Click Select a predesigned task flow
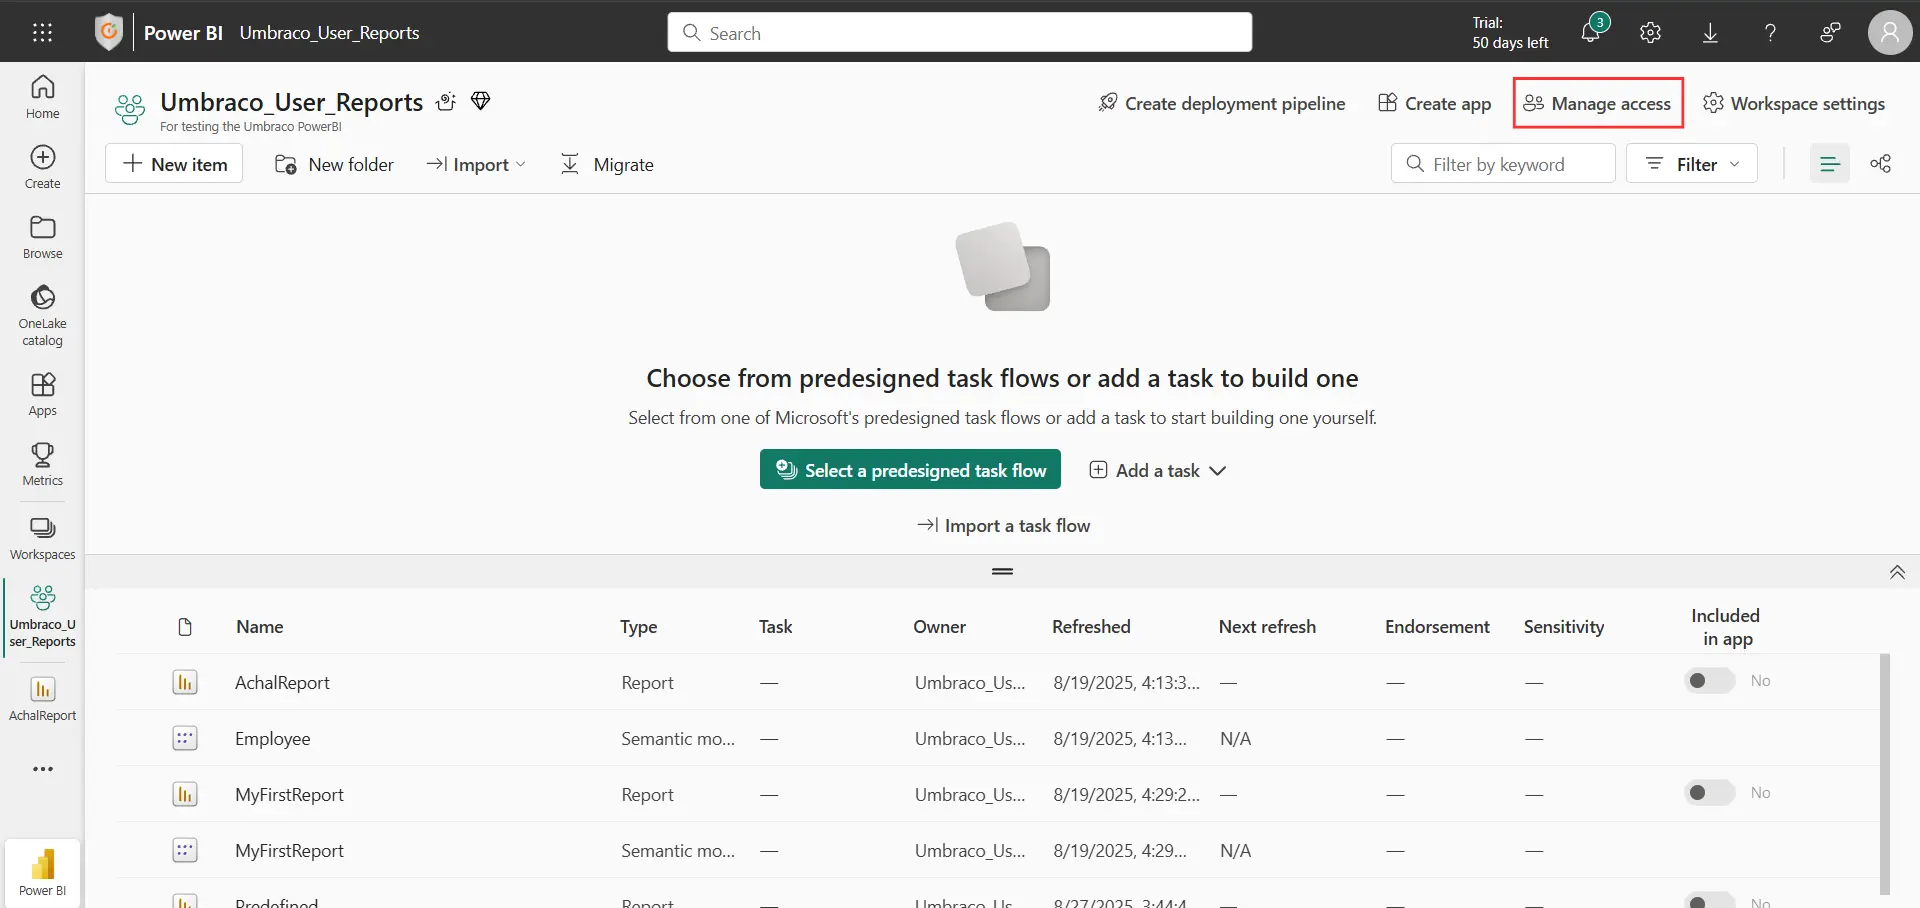The image size is (1920, 908). tap(910, 470)
